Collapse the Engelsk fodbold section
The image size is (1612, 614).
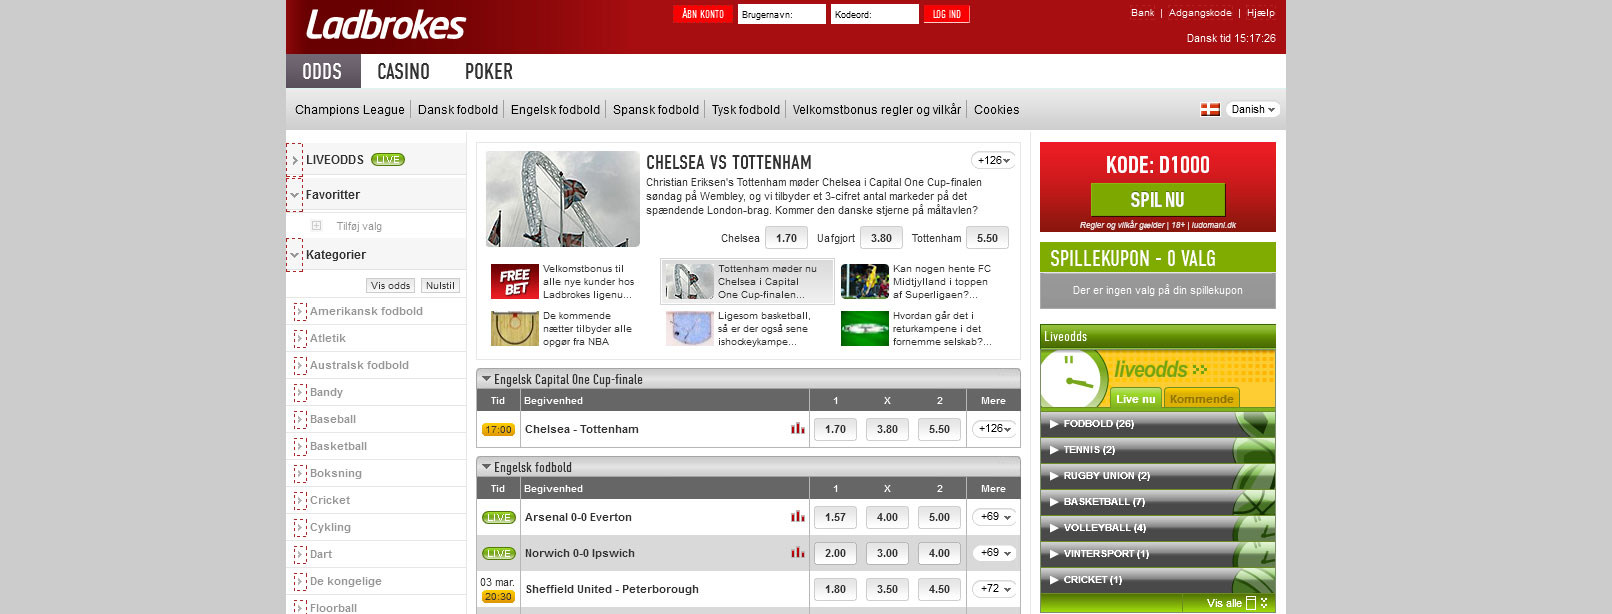point(486,467)
